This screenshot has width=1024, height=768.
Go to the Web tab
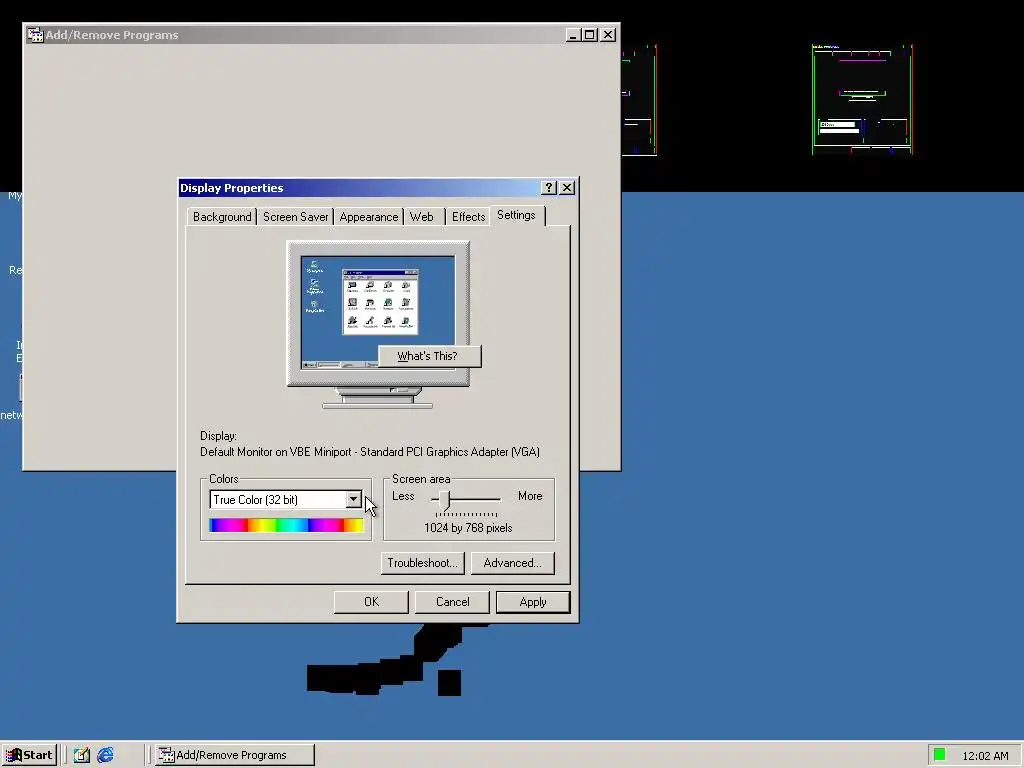pyautogui.click(x=422, y=217)
